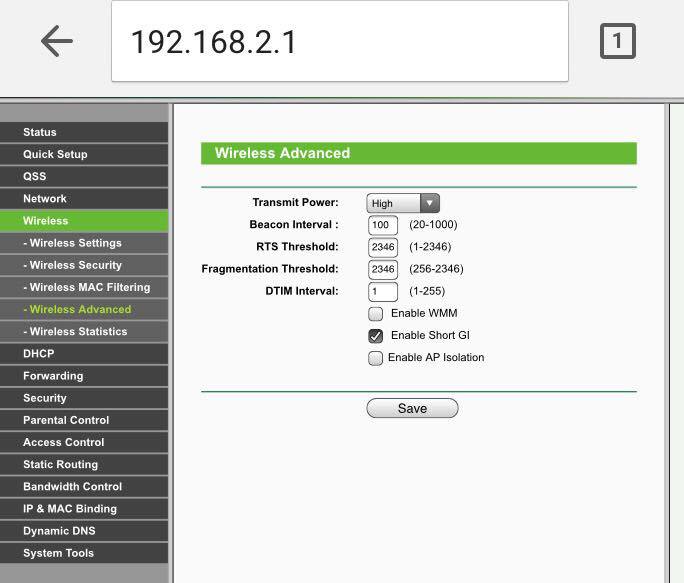Click the Beacon Interval input field
The image size is (684, 583).
[x=383, y=225]
